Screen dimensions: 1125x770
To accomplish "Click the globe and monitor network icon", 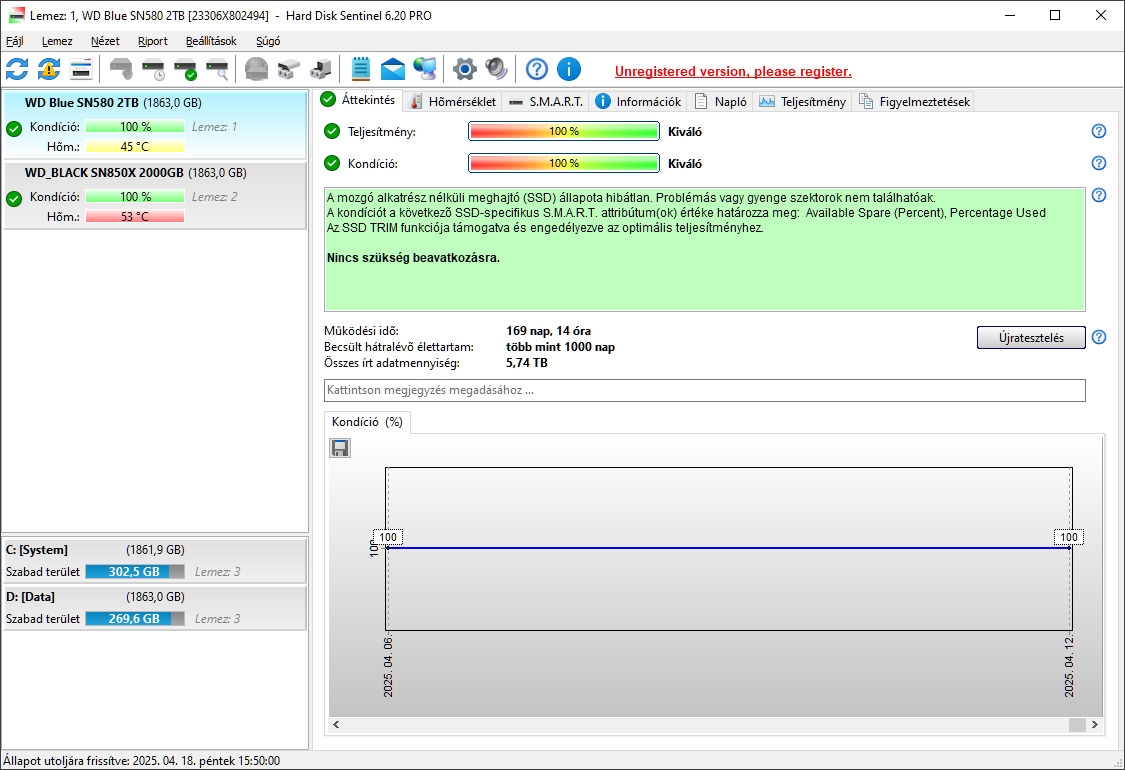I will pos(425,70).
